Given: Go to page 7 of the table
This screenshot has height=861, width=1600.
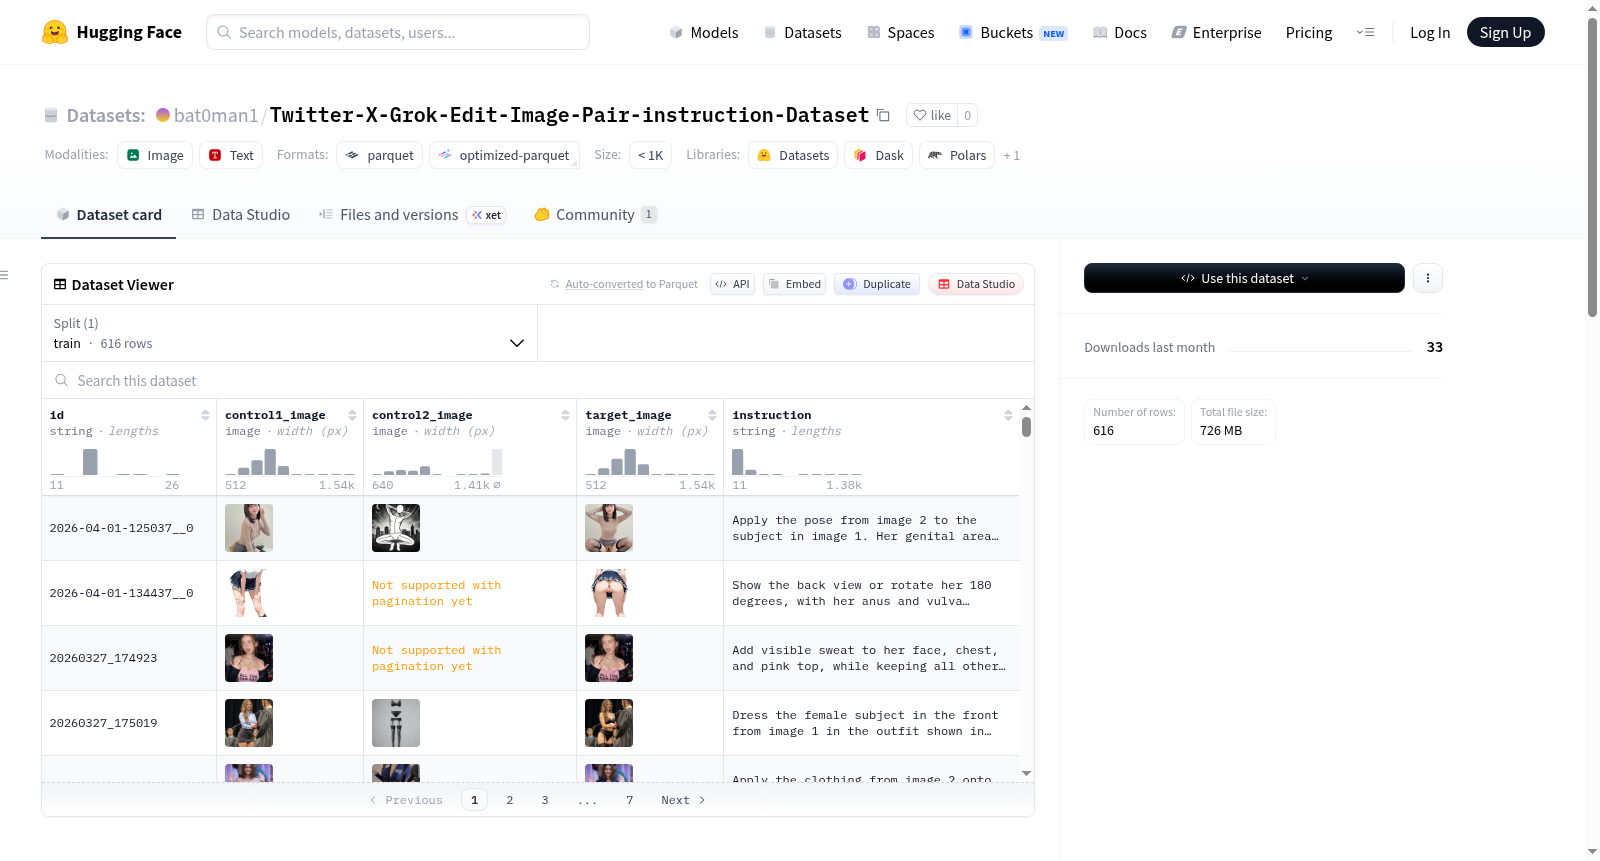Looking at the screenshot, I should click(630, 800).
